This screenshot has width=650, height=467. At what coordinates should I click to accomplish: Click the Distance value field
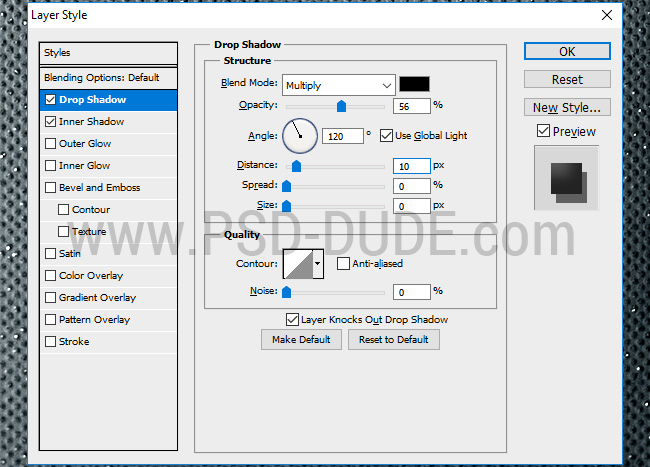tap(412, 166)
